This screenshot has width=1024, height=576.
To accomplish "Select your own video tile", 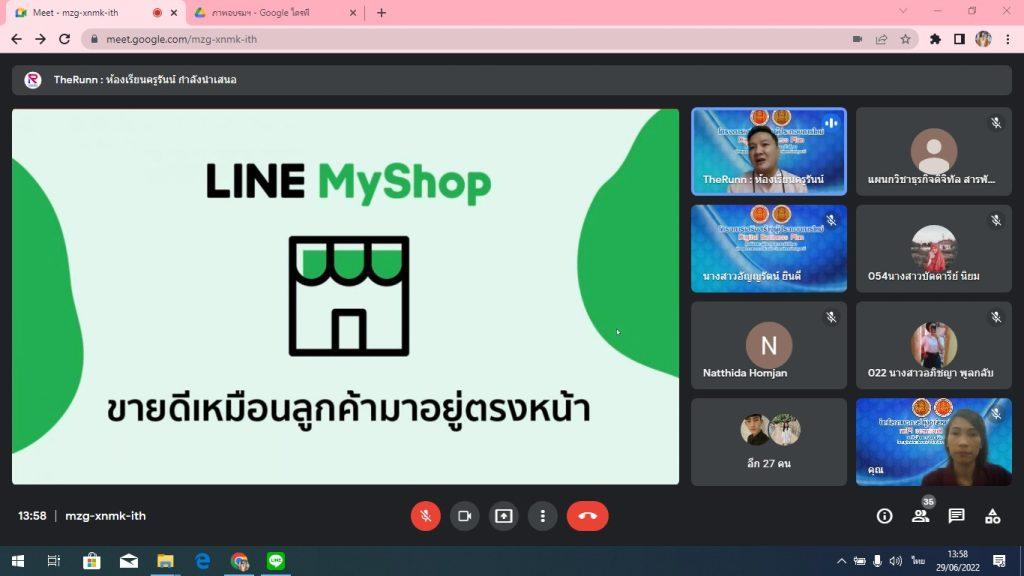I will [934, 442].
